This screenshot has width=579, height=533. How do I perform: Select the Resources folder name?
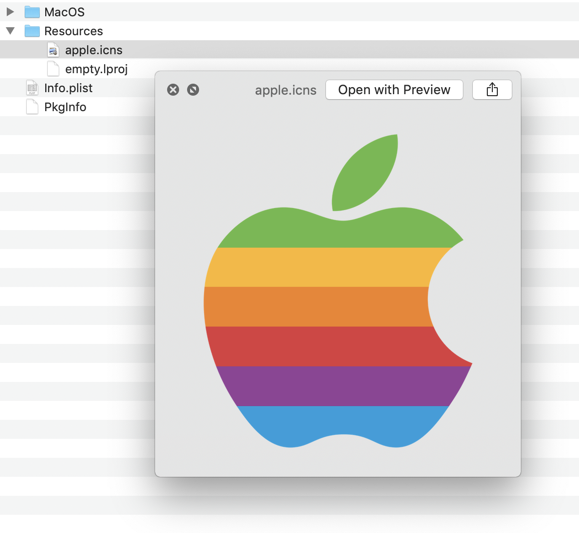click(x=73, y=31)
